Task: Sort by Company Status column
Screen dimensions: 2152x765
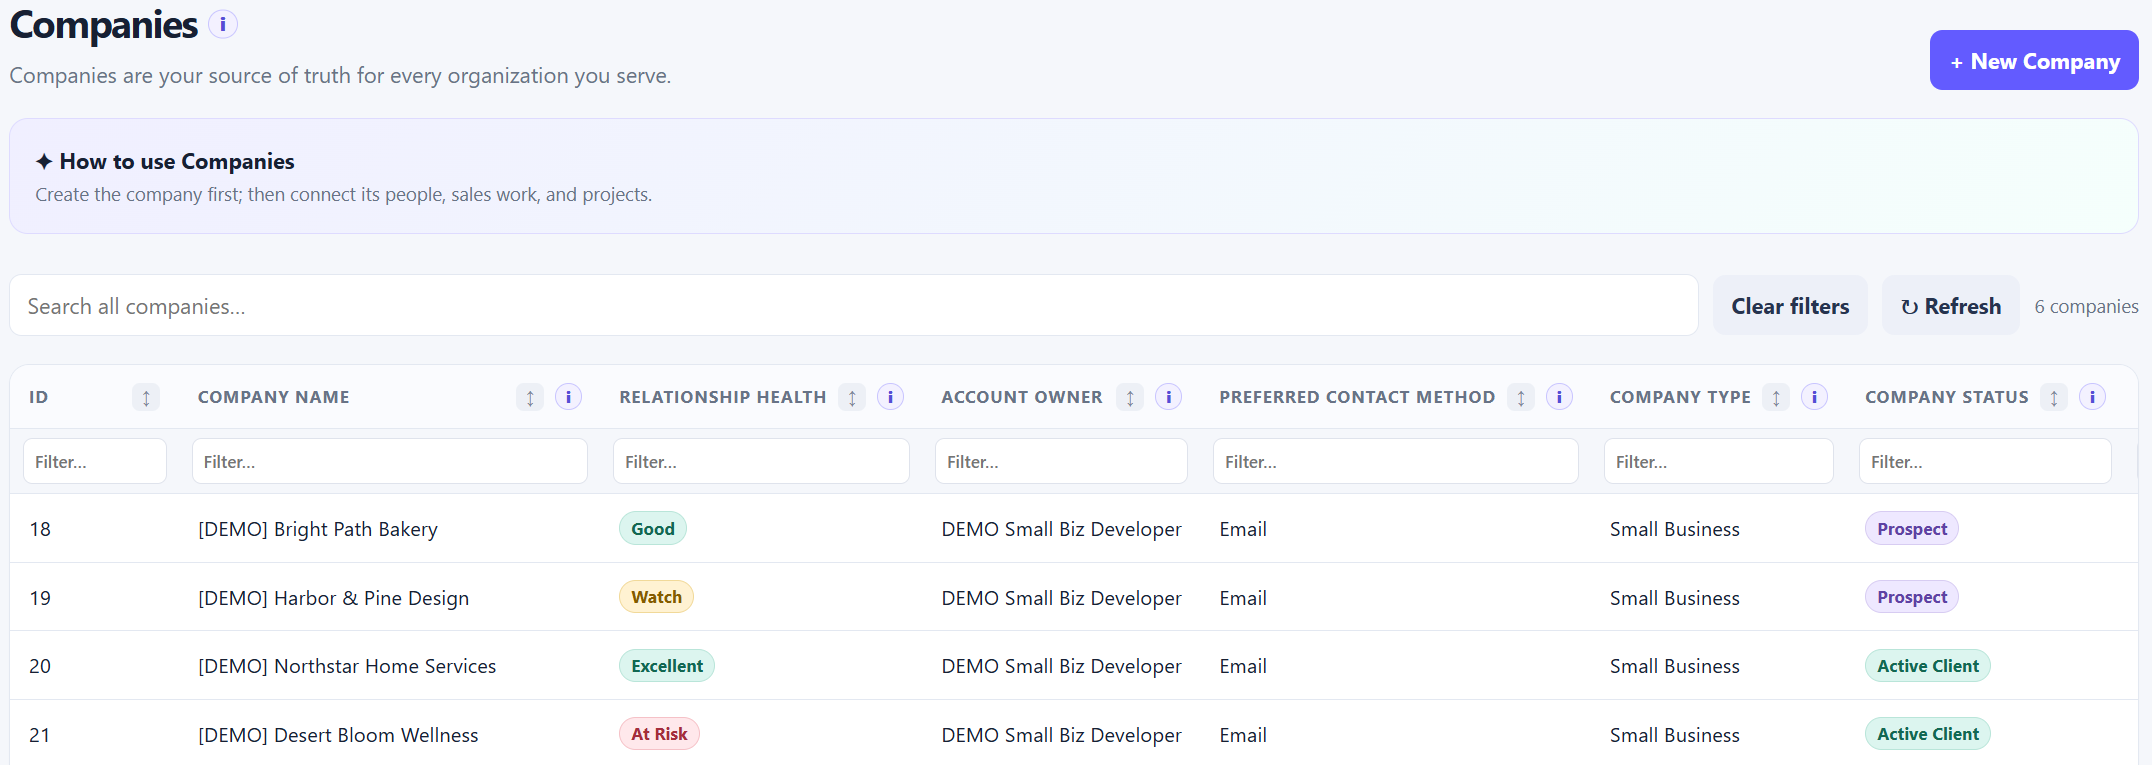Action: coord(2054,397)
